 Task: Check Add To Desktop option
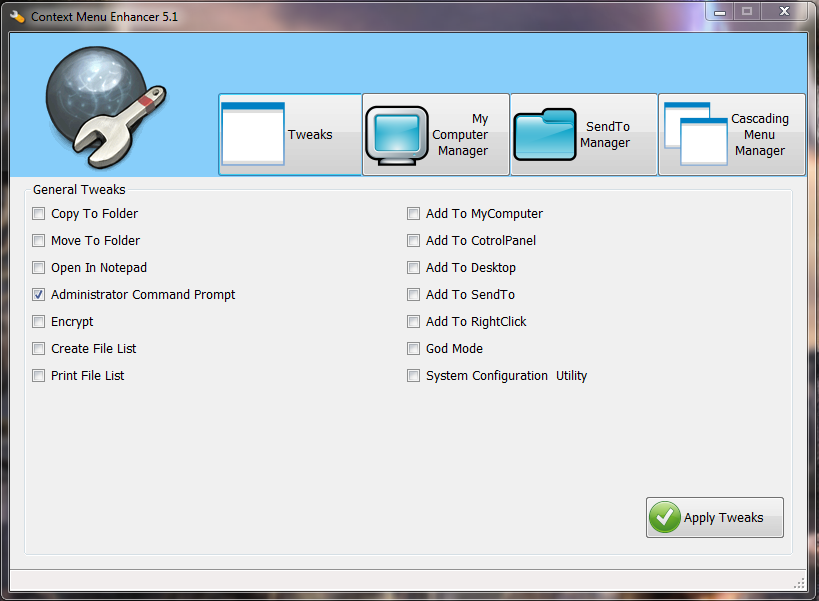pyautogui.click(x=413, y=268)
